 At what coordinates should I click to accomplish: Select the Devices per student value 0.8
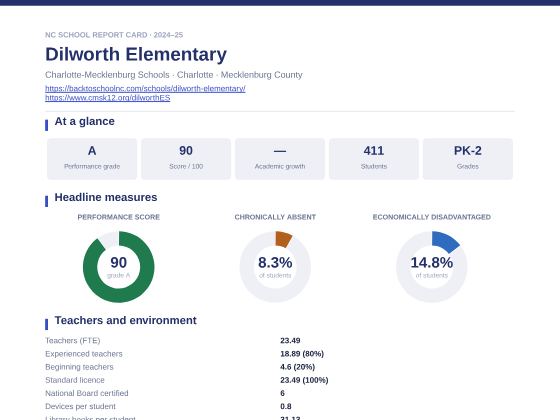(x=286, y=406)
